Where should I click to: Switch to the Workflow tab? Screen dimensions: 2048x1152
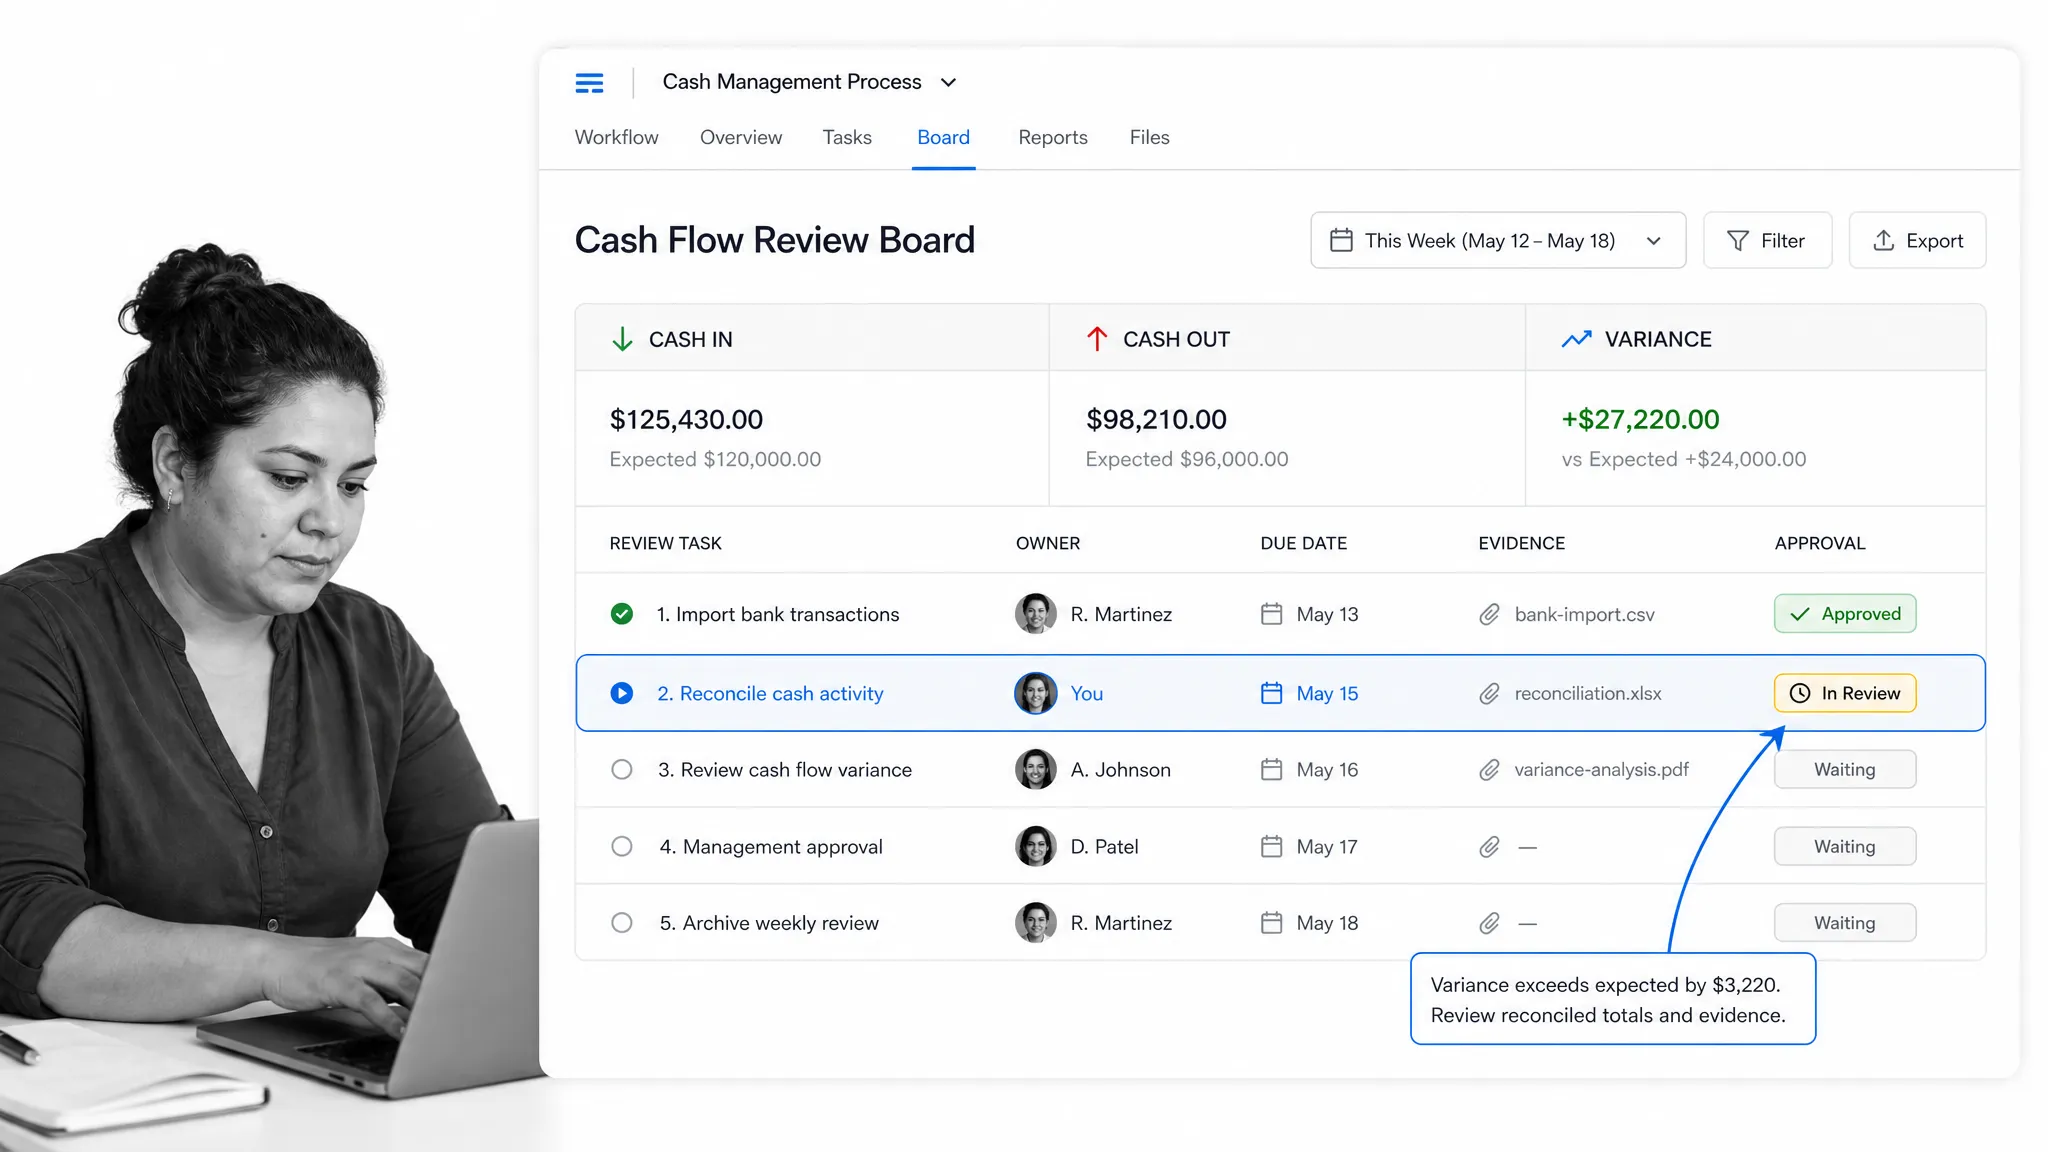(616, 137)
